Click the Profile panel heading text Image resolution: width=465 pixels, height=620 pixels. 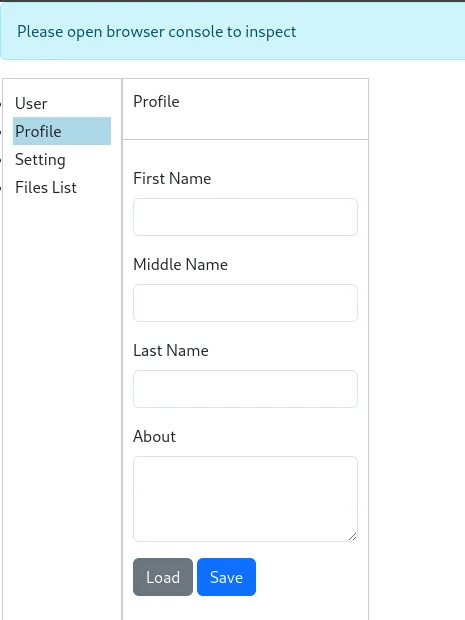pyautogui.click(x=156, y=102)
